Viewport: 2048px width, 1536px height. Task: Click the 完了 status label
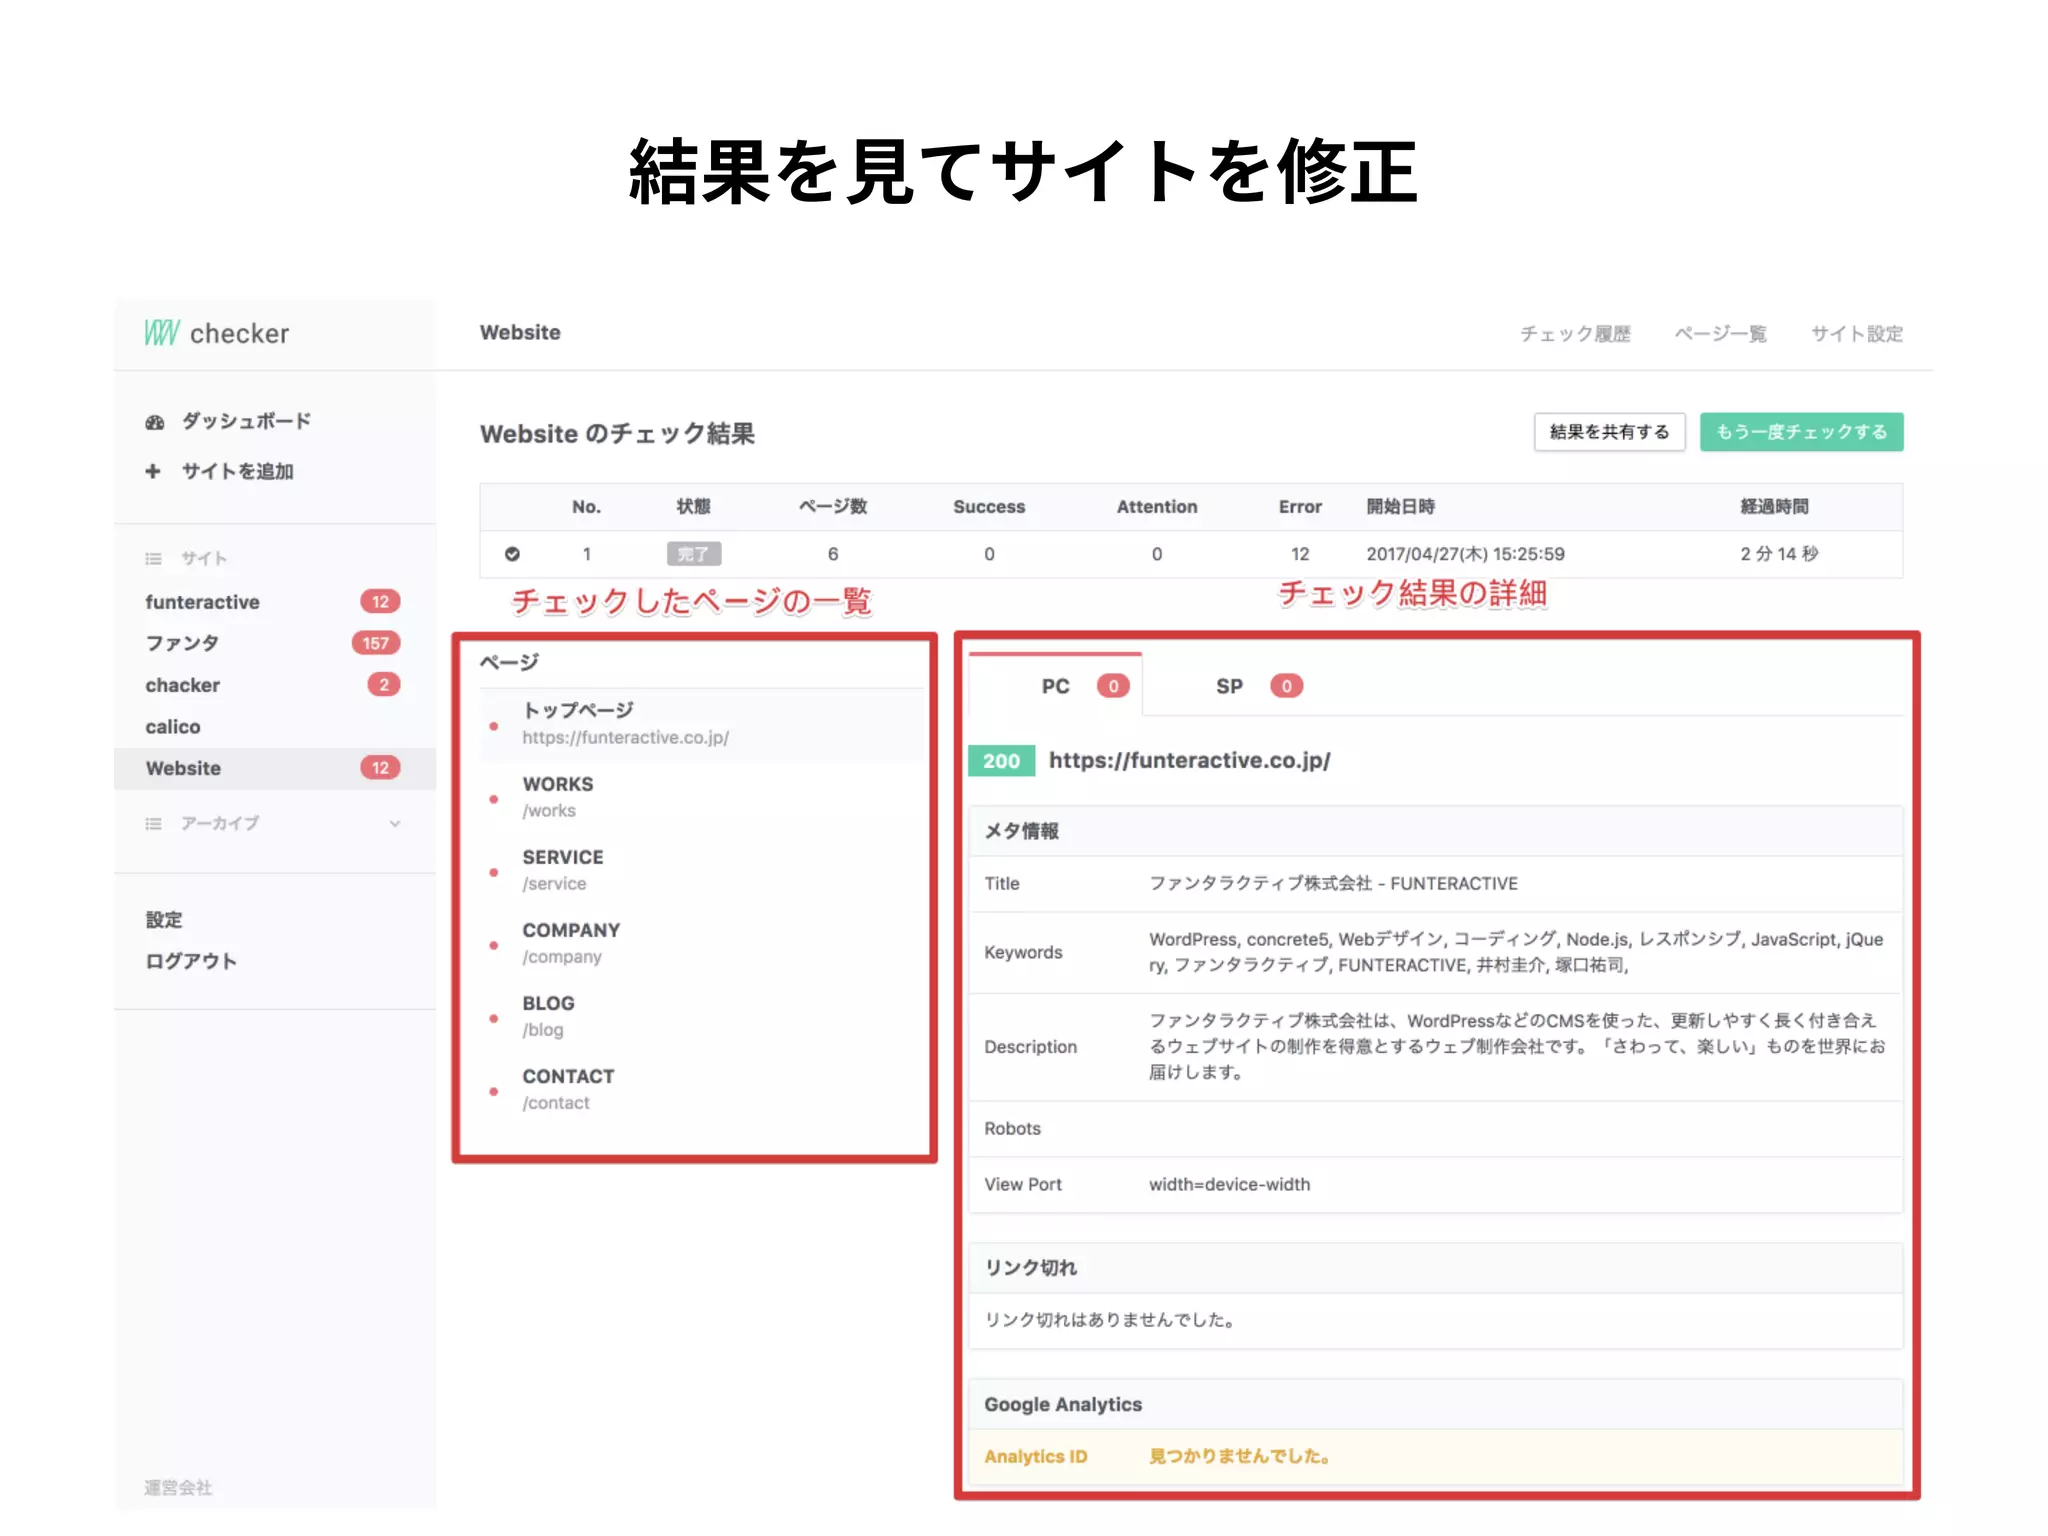(x=693, y=554)
